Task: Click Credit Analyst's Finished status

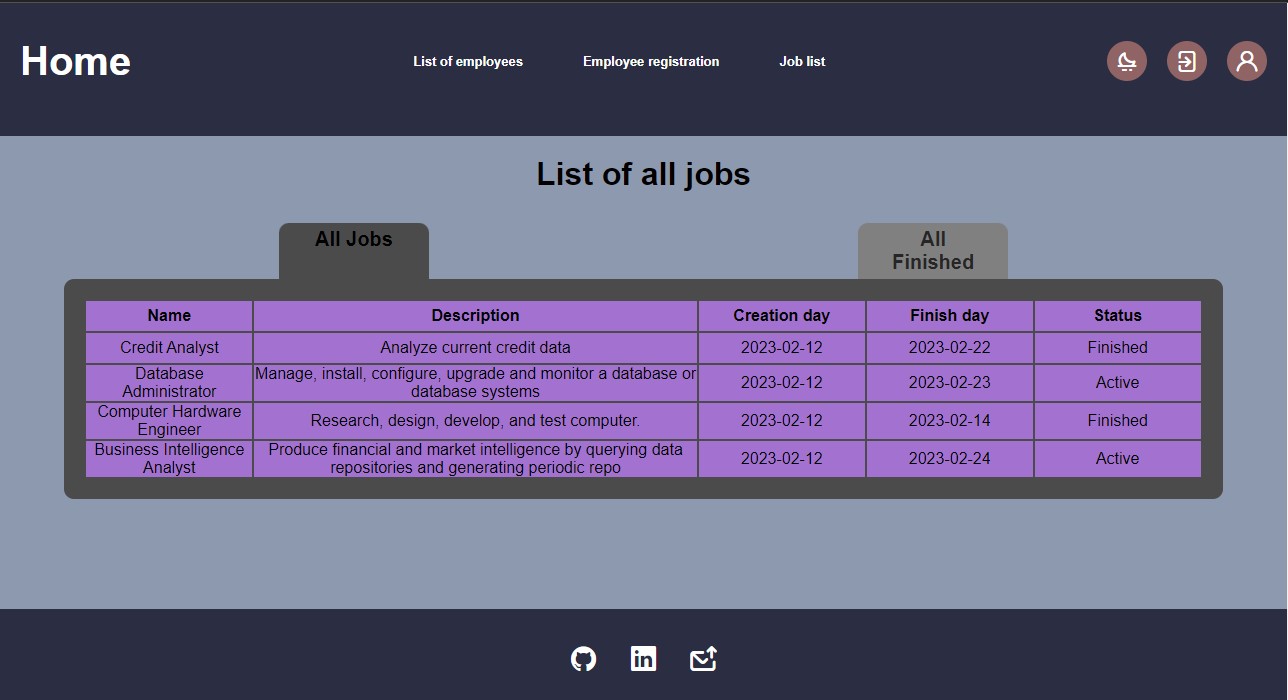Action: click(x=1117, y=348)
